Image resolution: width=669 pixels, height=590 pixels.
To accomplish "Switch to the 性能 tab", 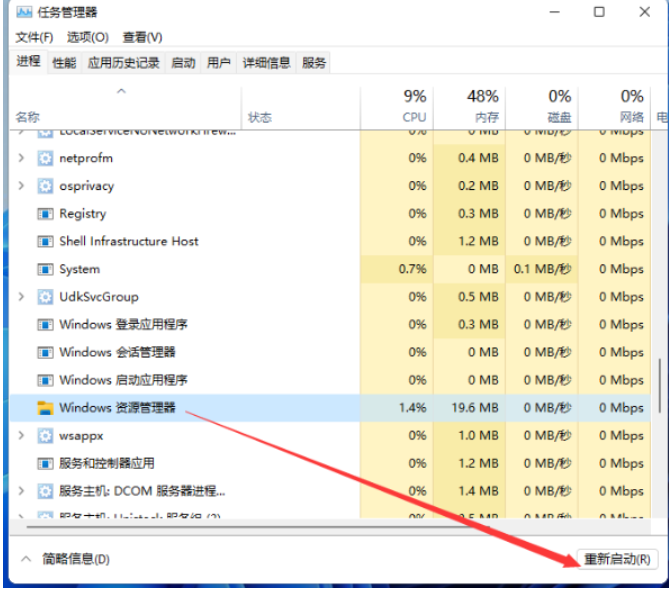I will point(64,62).
